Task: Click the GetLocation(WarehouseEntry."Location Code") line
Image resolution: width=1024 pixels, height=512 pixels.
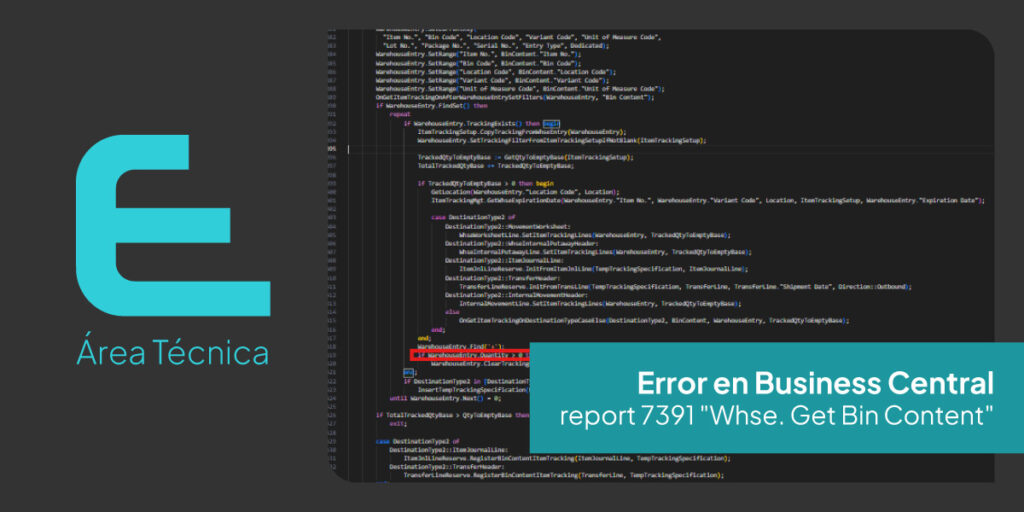Action: (524, 191)
